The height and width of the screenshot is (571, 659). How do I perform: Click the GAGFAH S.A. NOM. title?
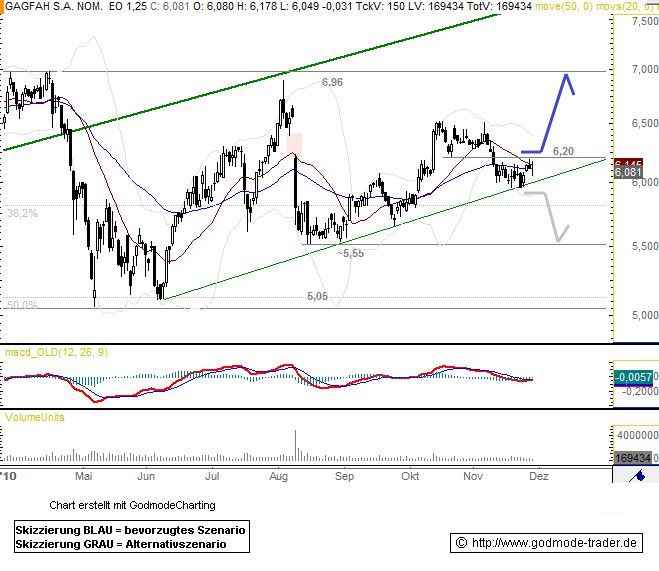coord(51,7)
